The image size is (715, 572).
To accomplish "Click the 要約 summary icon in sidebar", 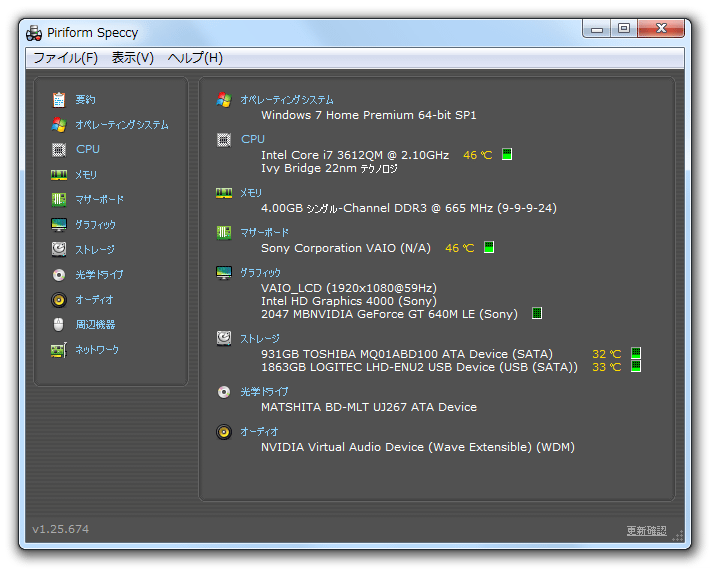I will pyautogui.click(x=59, y=100).
